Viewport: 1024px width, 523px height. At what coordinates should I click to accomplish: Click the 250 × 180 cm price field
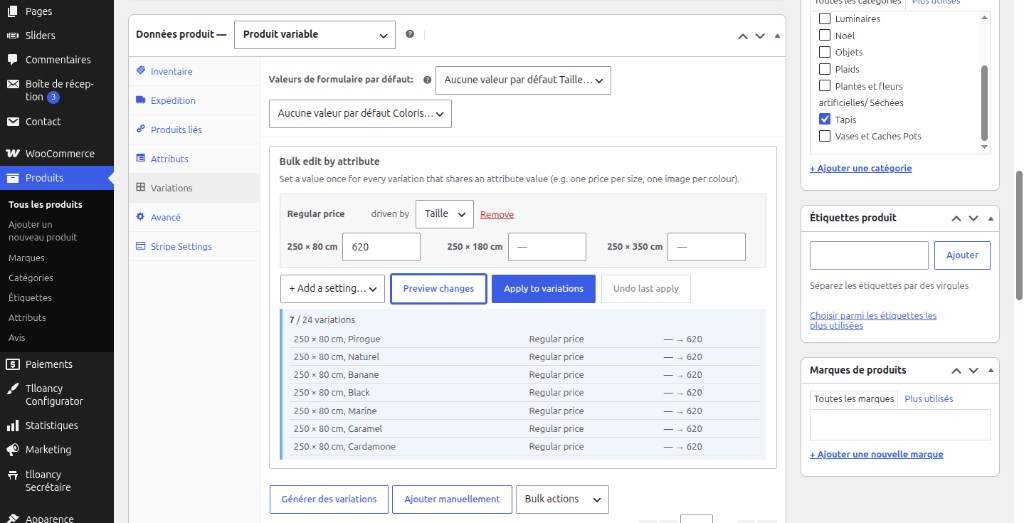pos(547,247)
